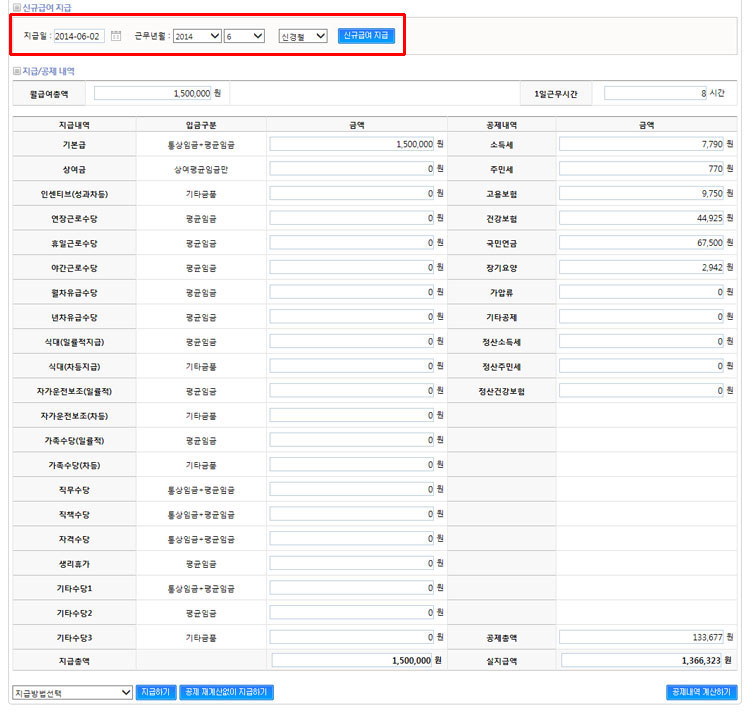Click the 장기요양 deduction field
This screenshot has height=712, width=750.
pos(641,267)
